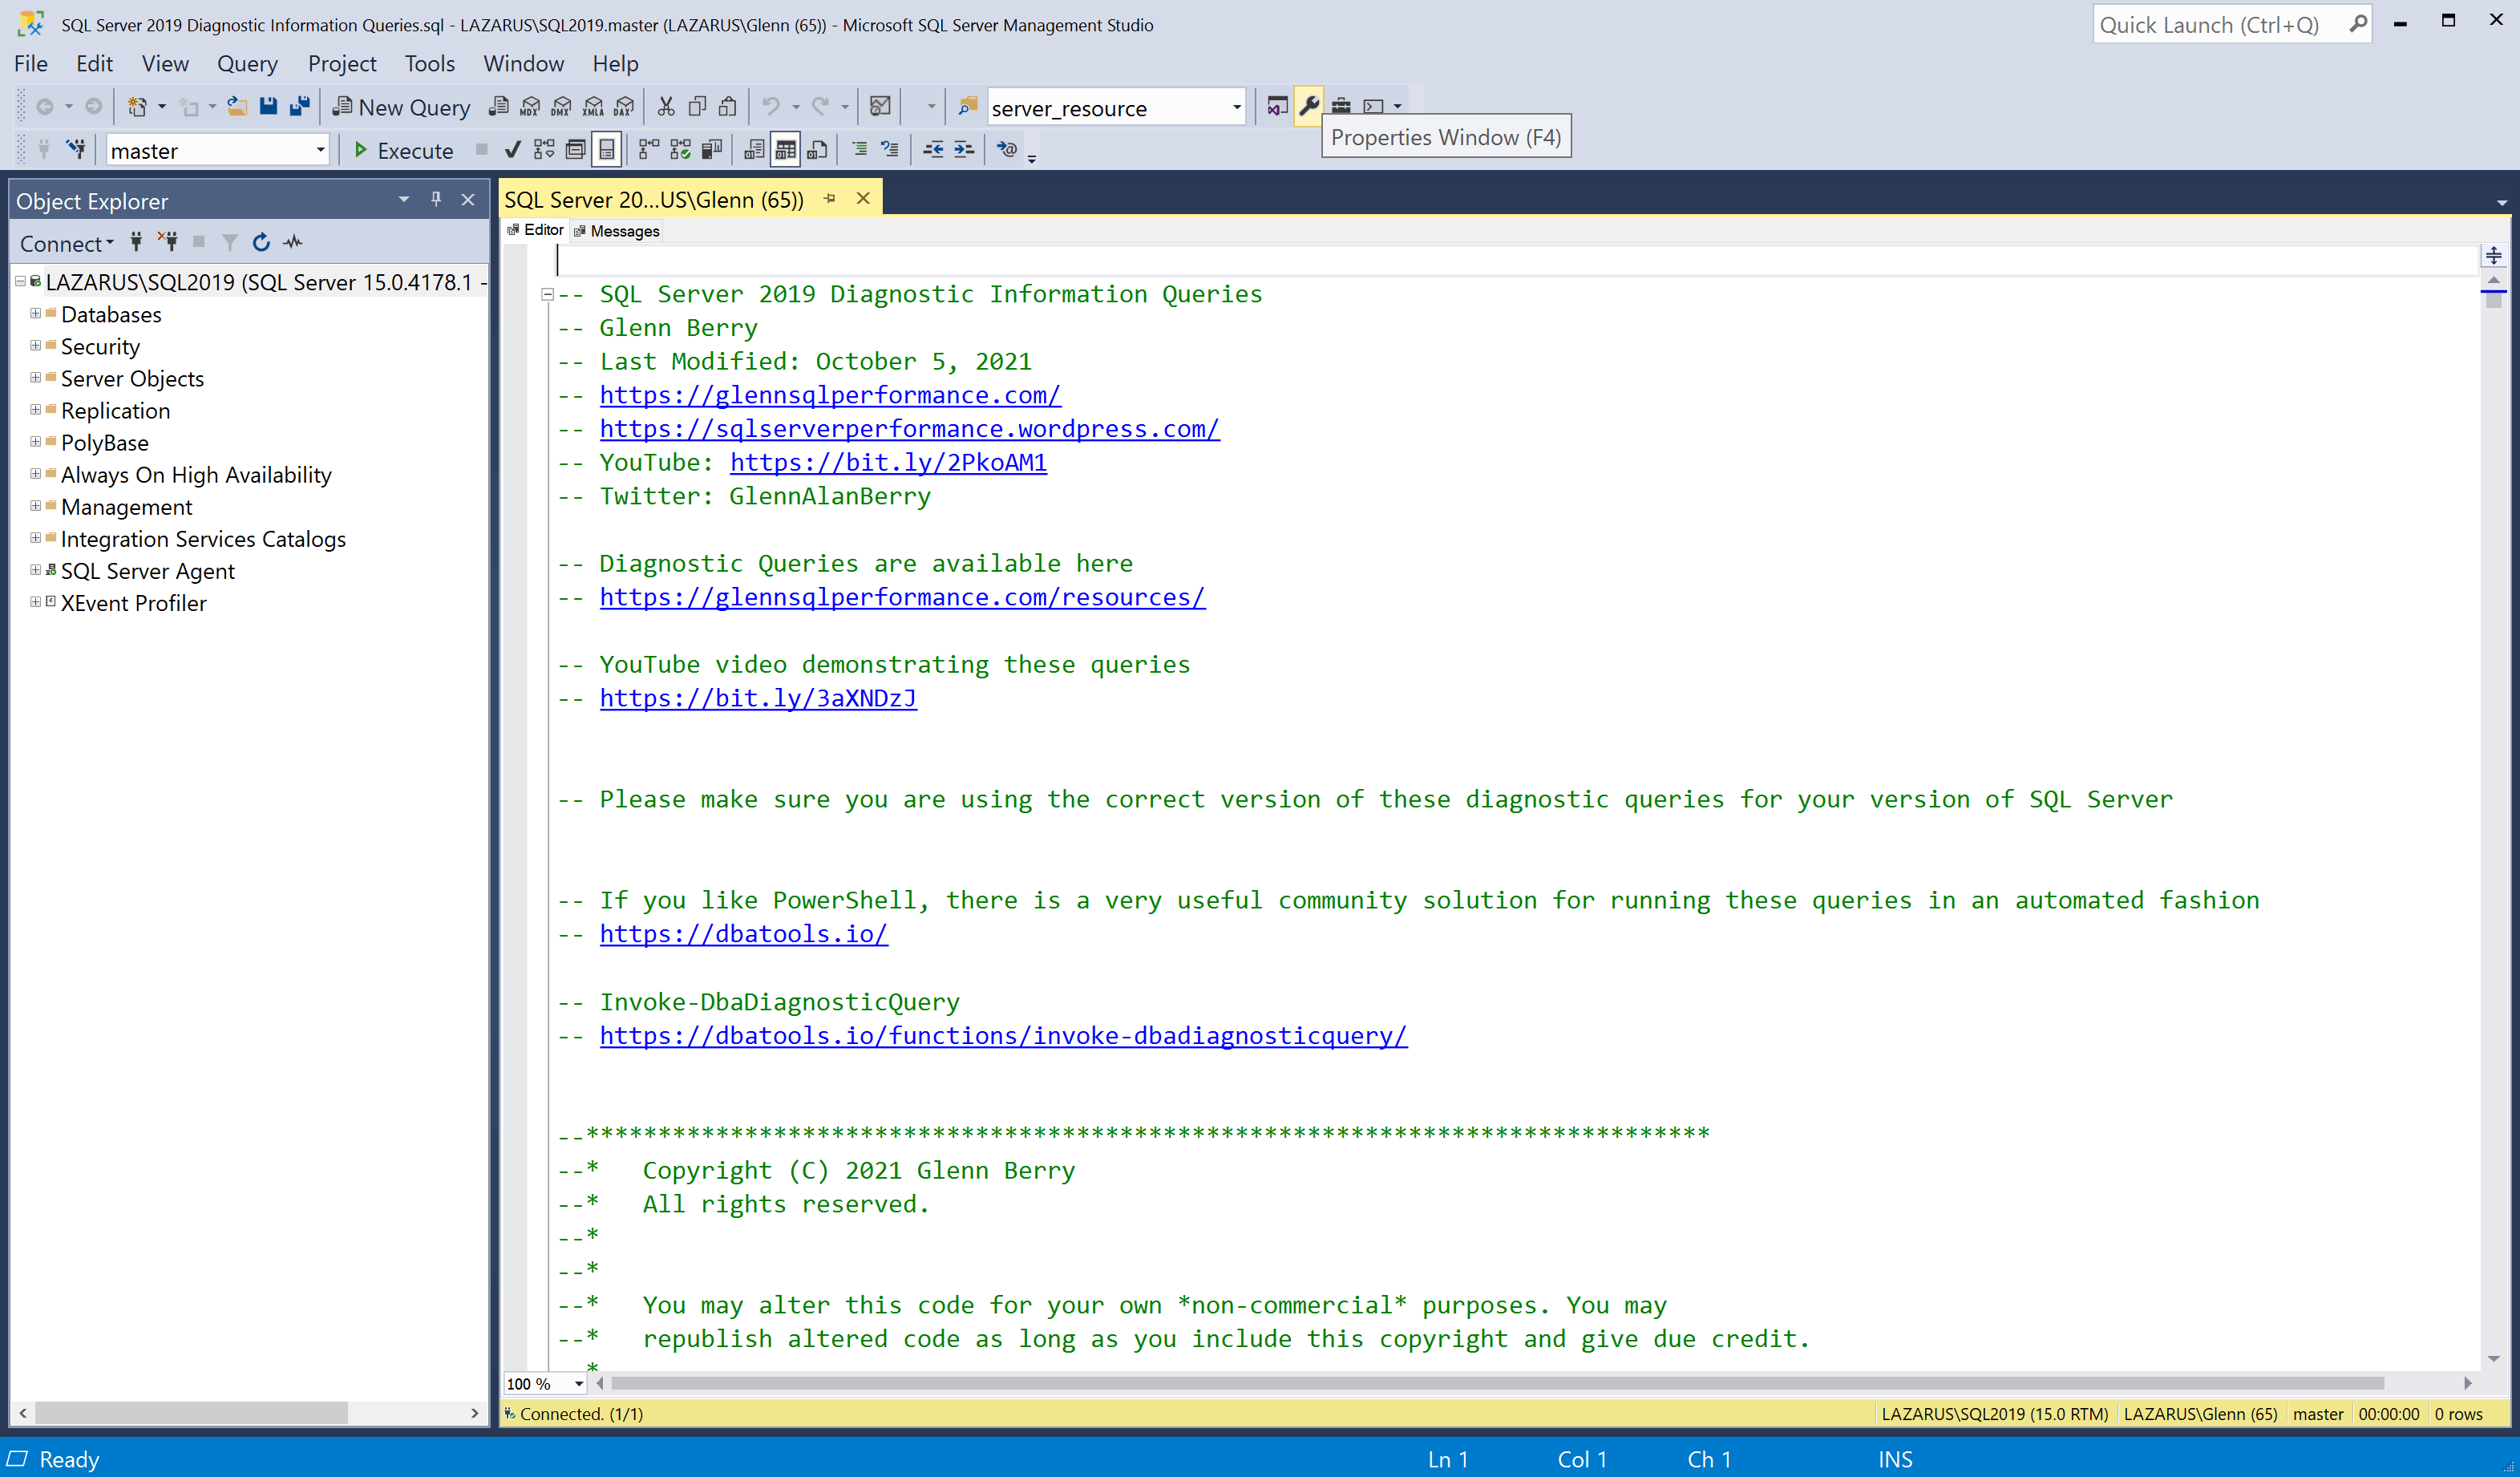Expand the Databases tree node

36,314
